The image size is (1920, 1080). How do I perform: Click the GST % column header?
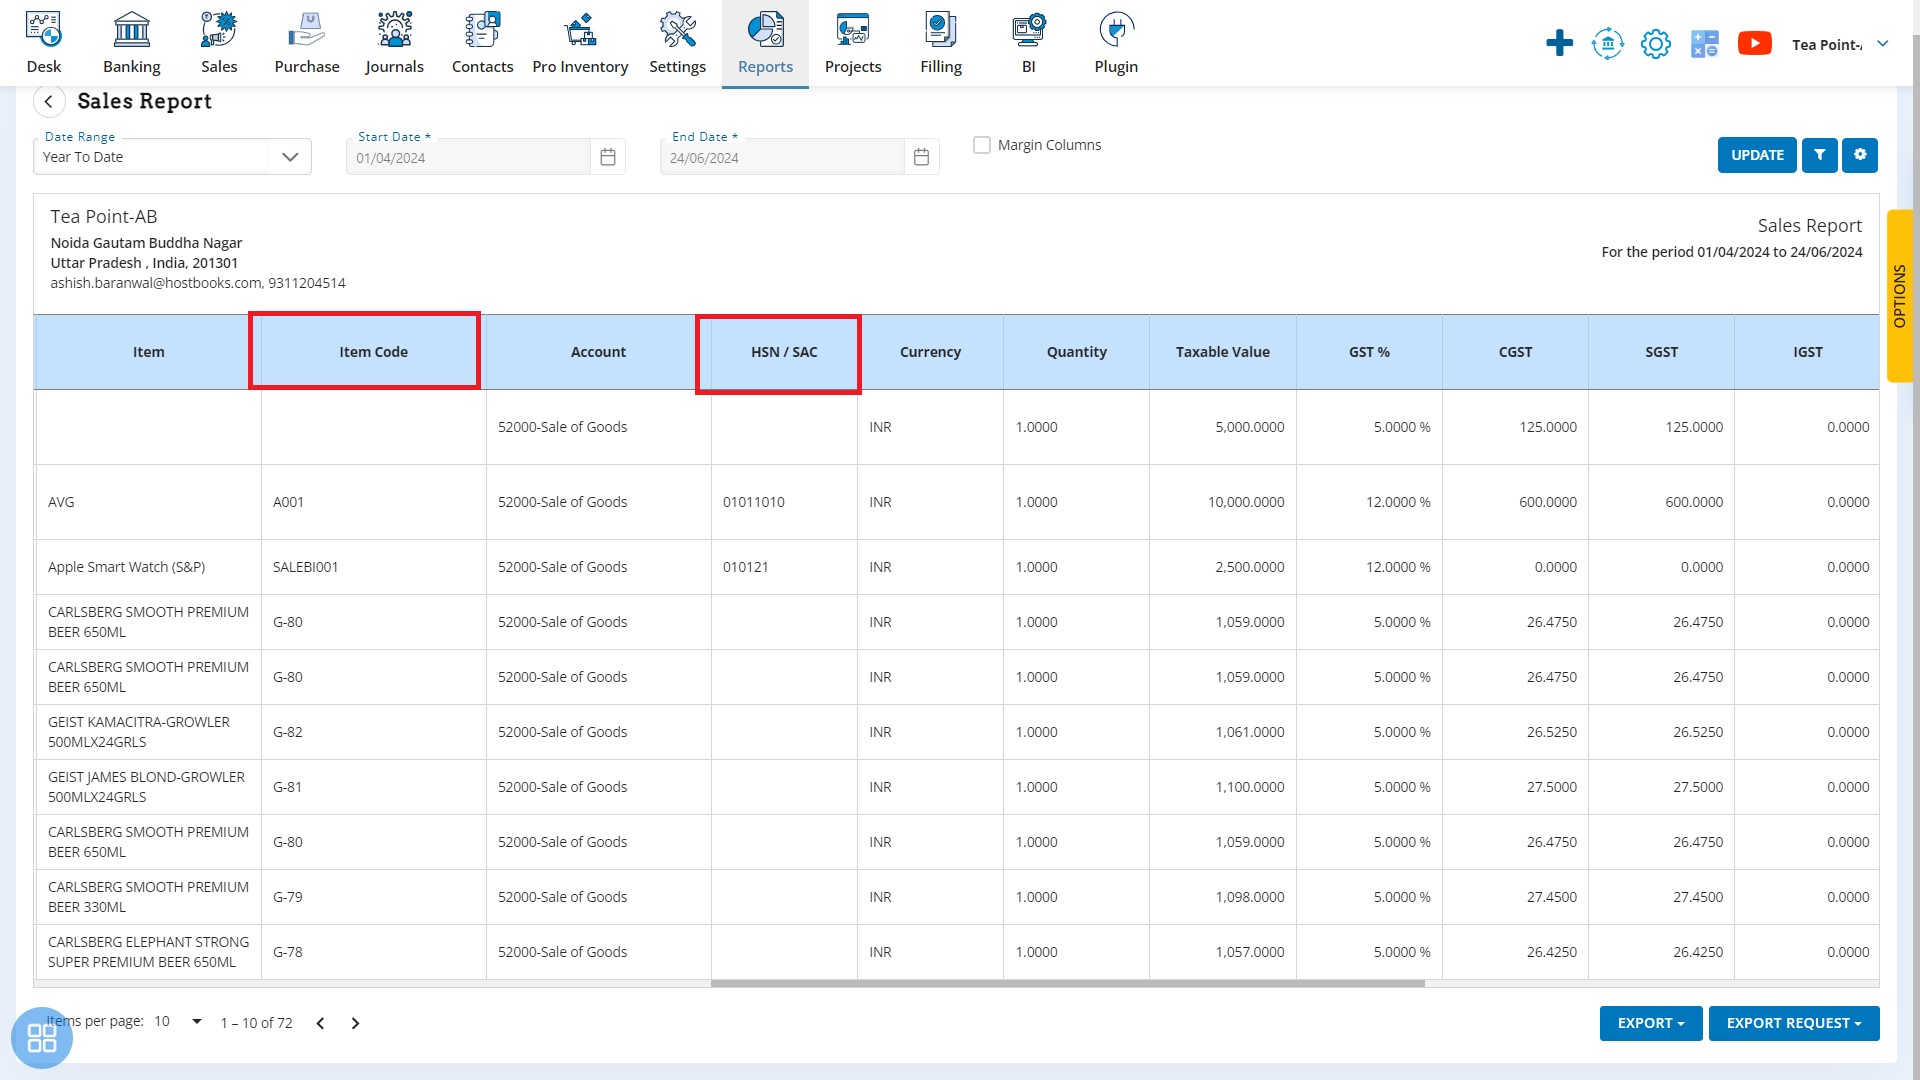pos(1369,352)
